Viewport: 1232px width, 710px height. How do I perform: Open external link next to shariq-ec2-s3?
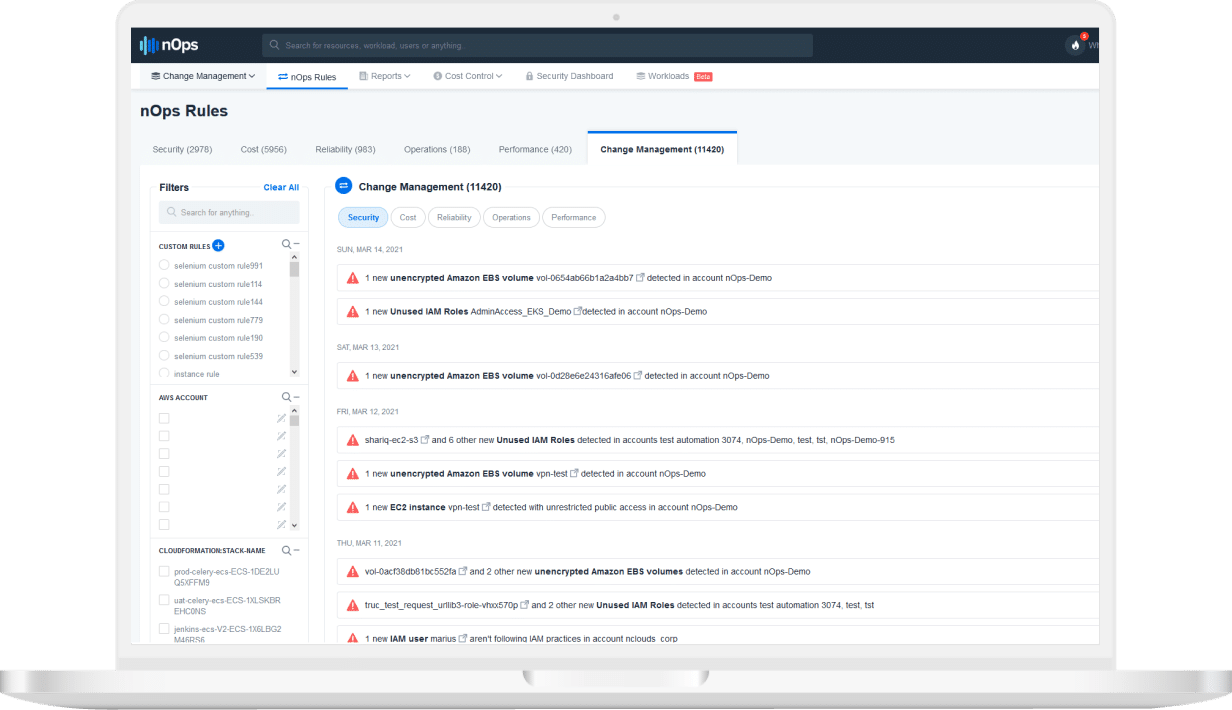click(425, 440)
